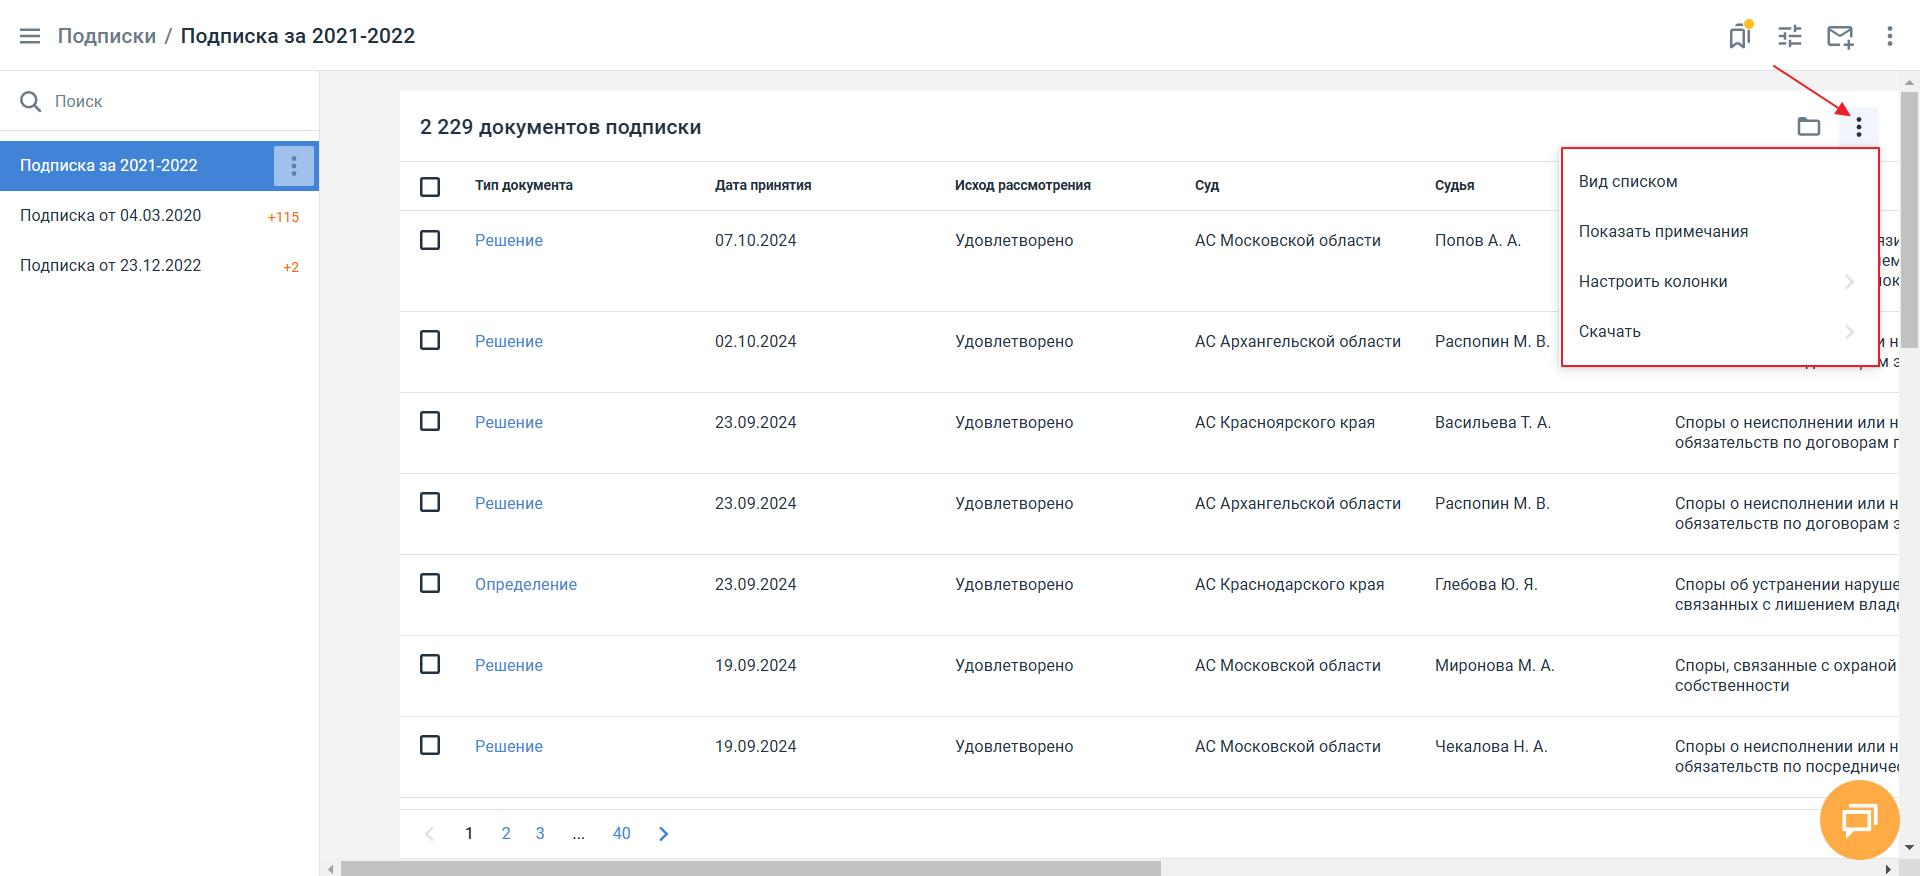Check the Васильева Т. А. row checkbox

(430, 421)
